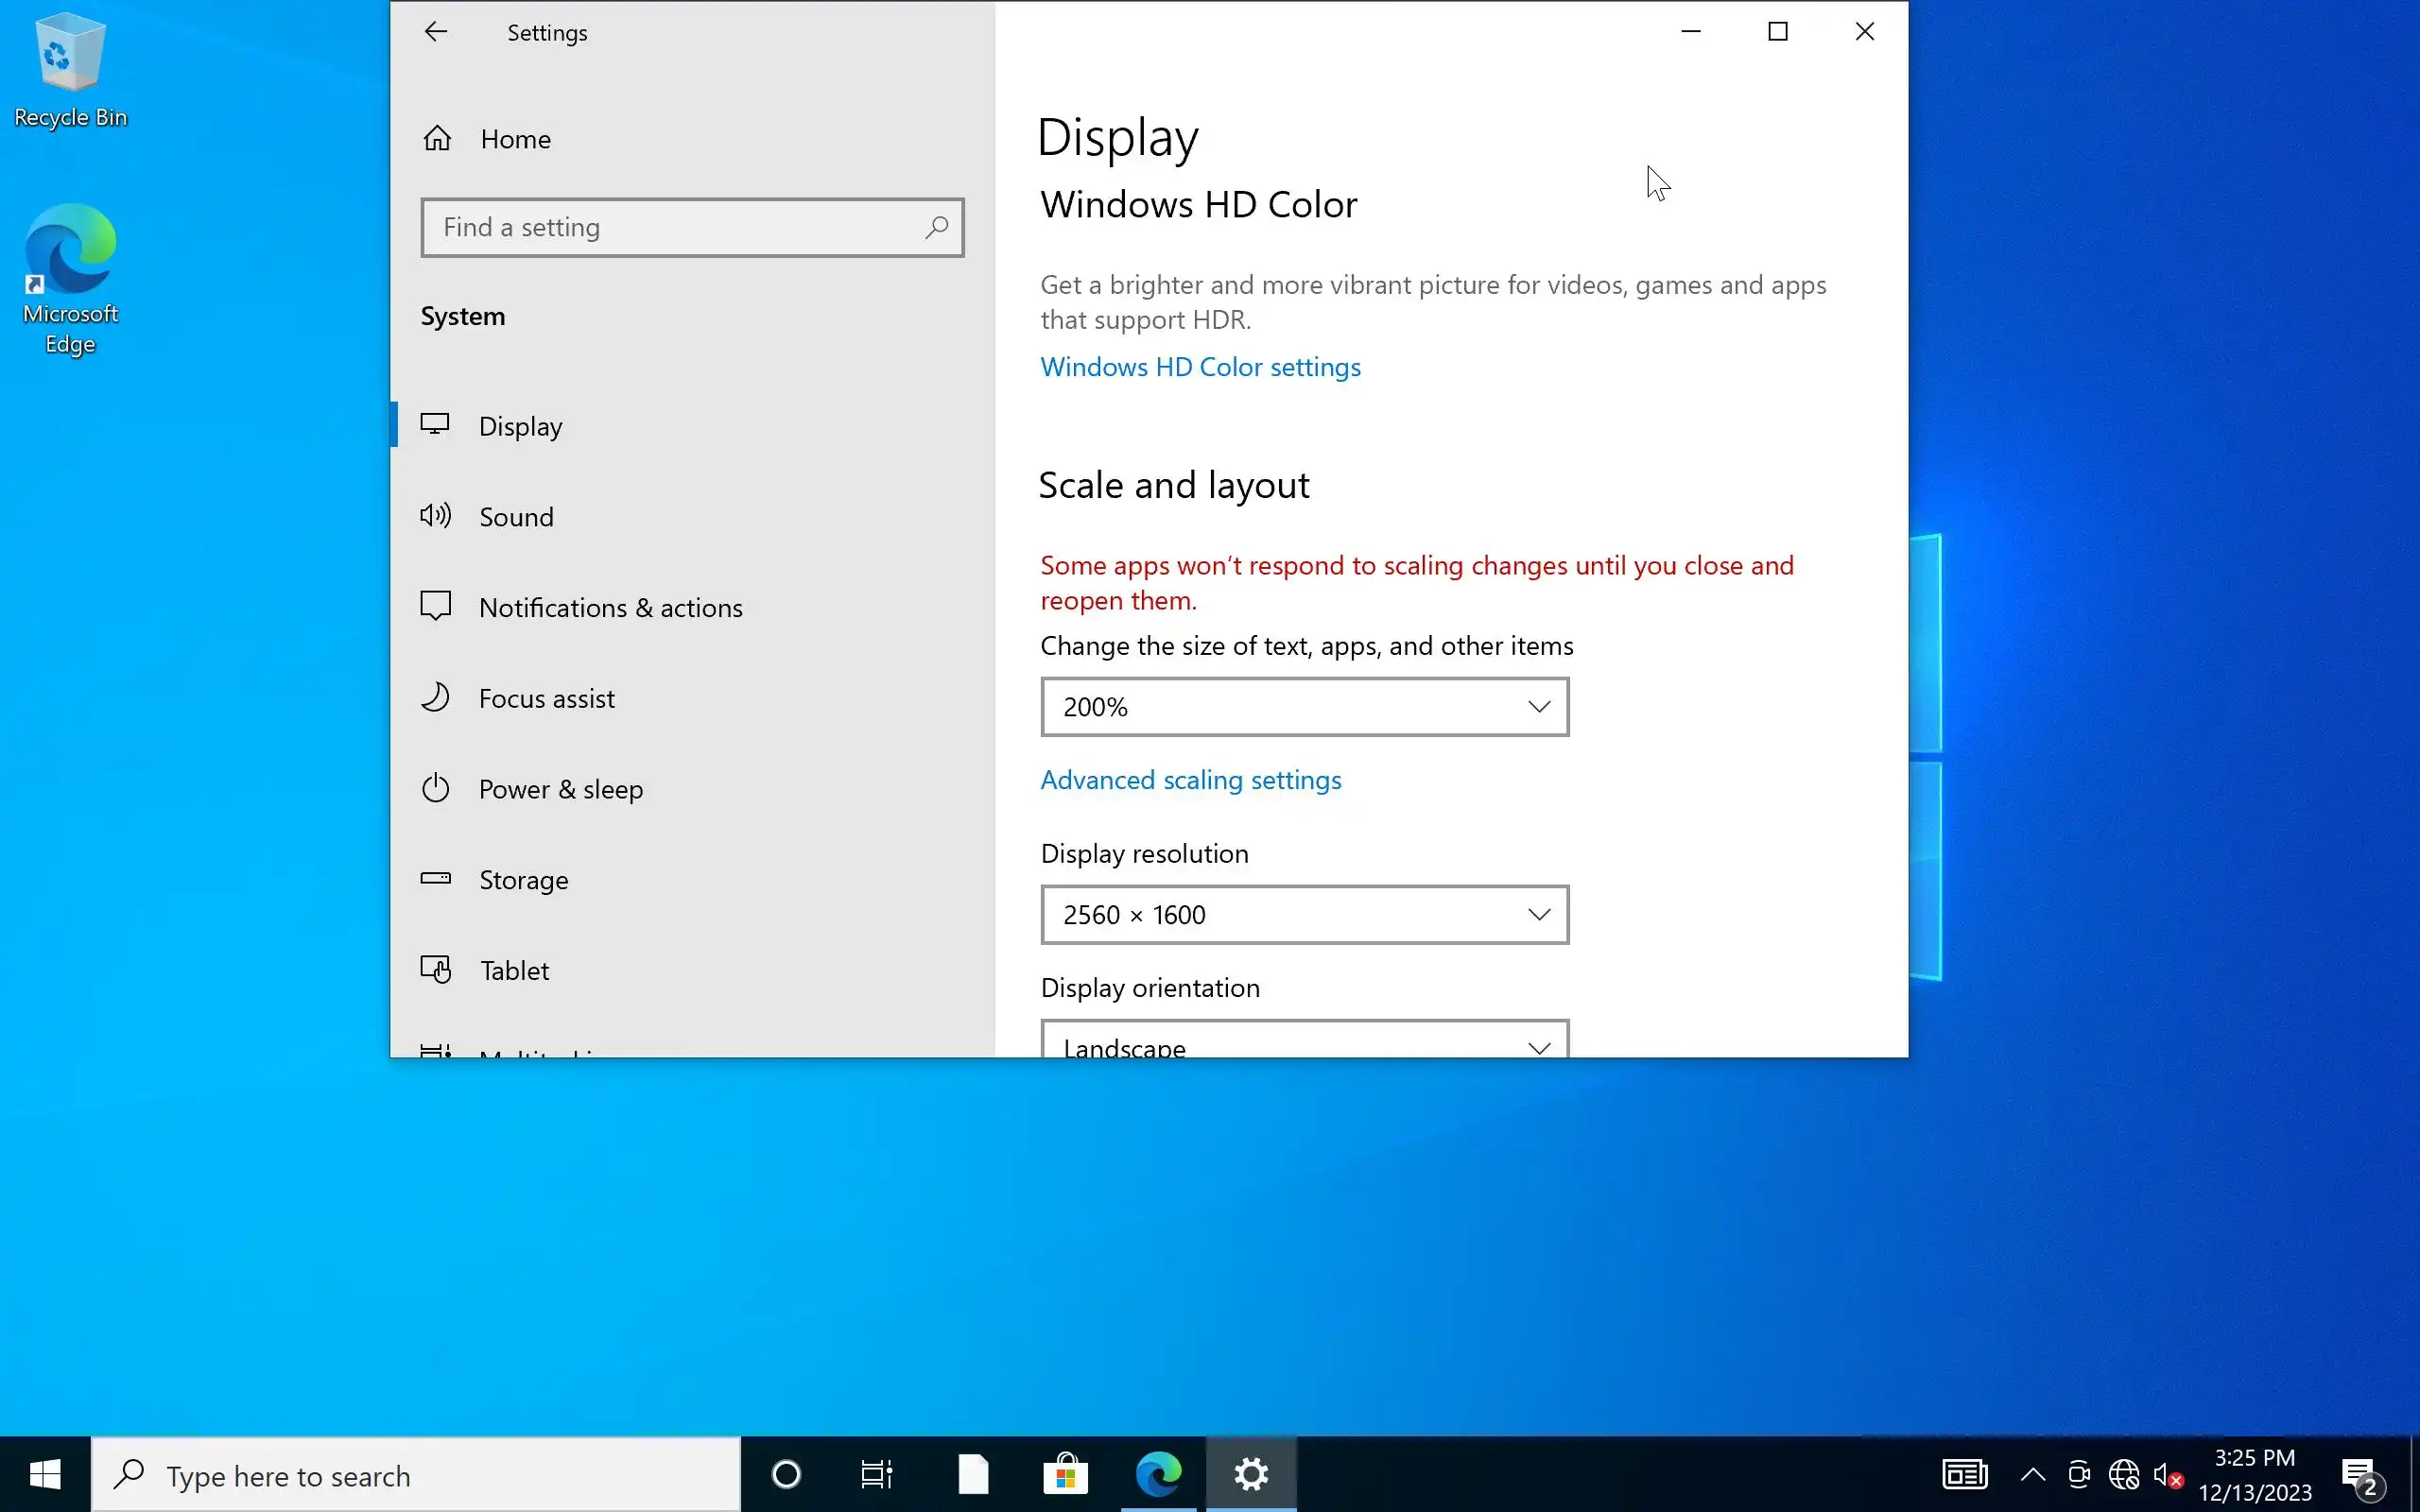Click the Home icon in sidebar

tap(437, 139)
